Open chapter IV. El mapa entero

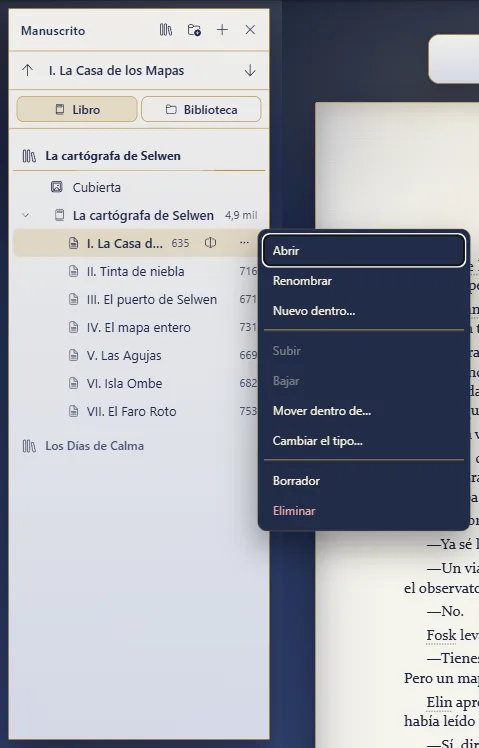click(138, 327)
